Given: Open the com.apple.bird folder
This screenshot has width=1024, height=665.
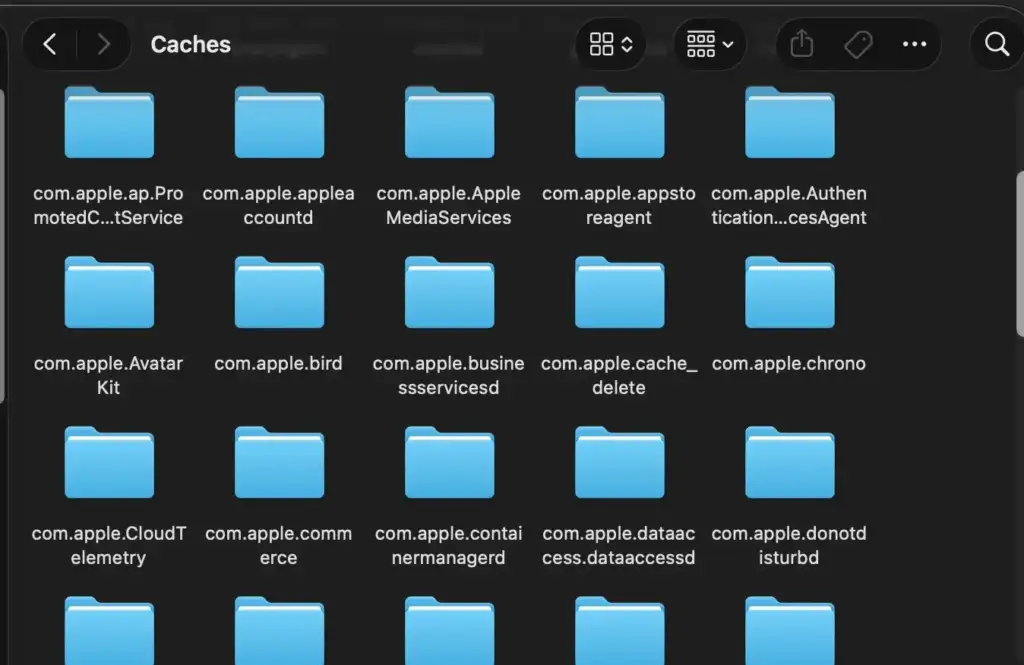Looking at the screenshot, I should 279,292.
